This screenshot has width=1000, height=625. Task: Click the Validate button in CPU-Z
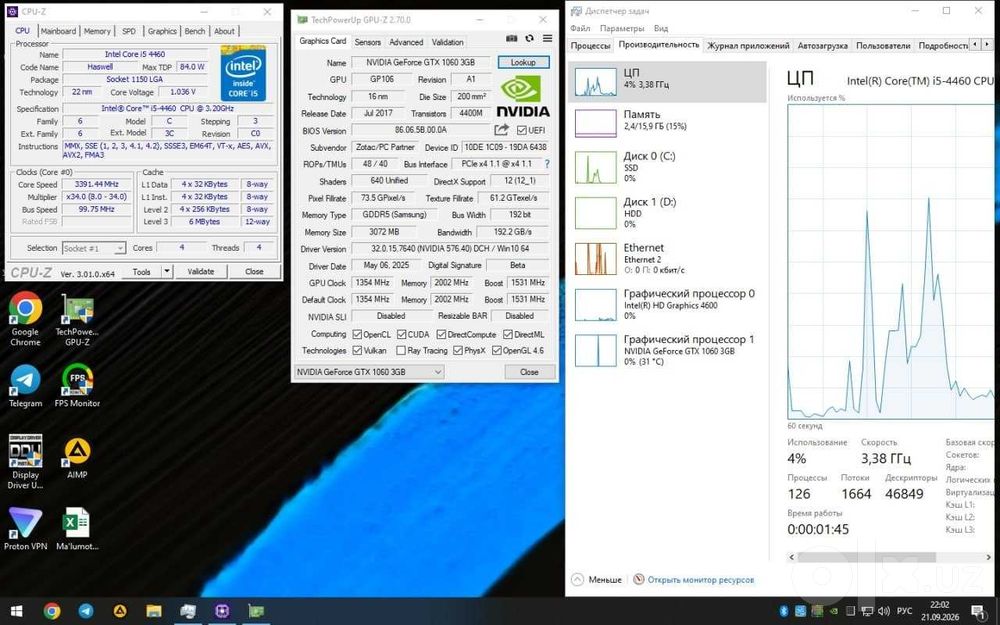click(201, 272)
